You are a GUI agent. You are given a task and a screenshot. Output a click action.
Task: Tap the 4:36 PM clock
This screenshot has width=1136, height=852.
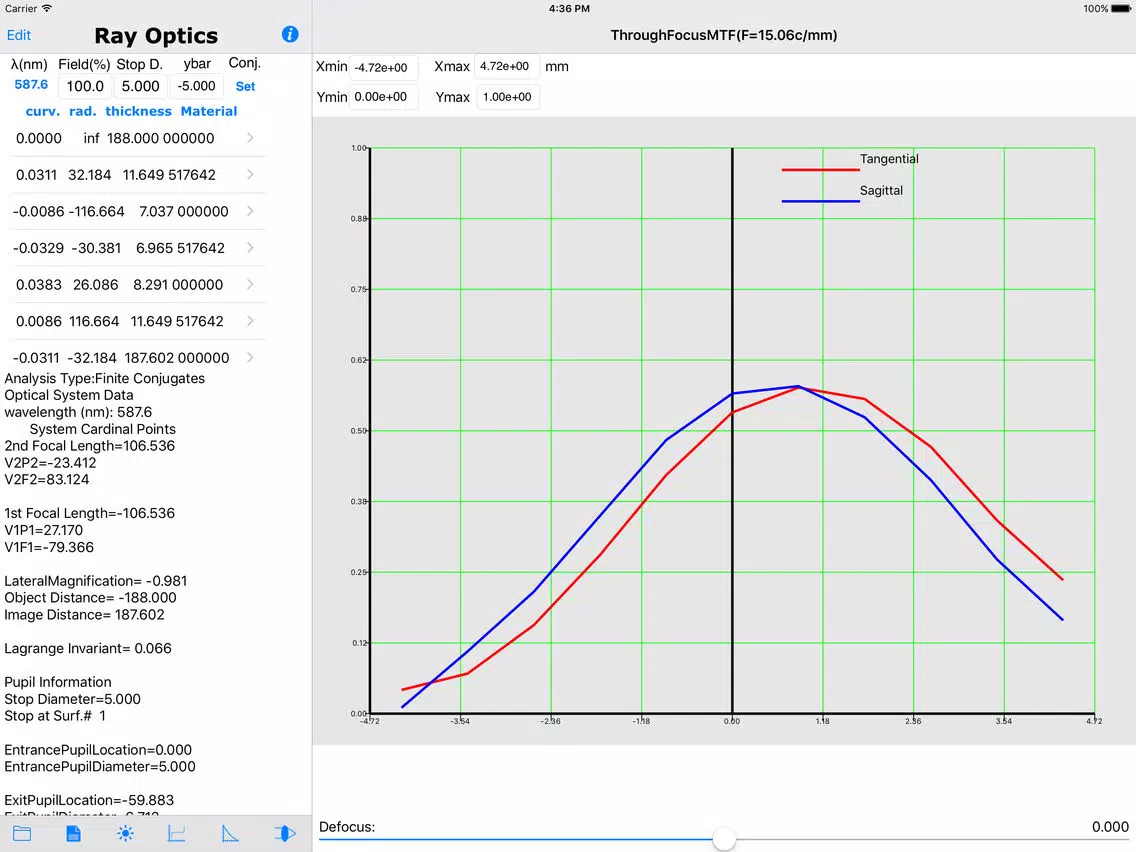point(569,9)
